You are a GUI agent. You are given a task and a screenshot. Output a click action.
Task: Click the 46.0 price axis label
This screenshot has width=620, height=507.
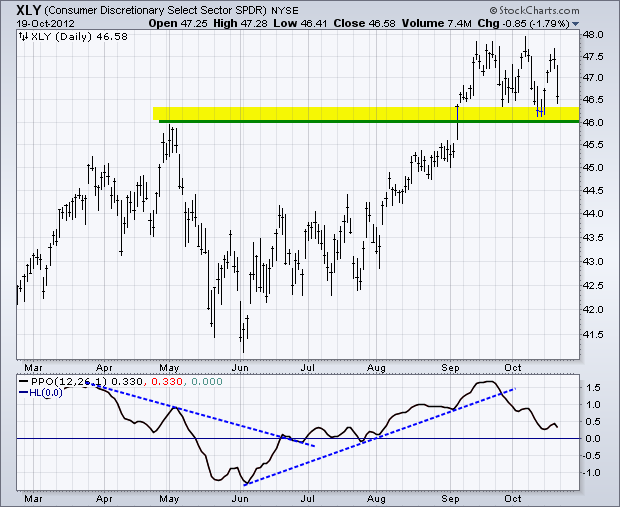pyautogui.click(x=593, y=123)
